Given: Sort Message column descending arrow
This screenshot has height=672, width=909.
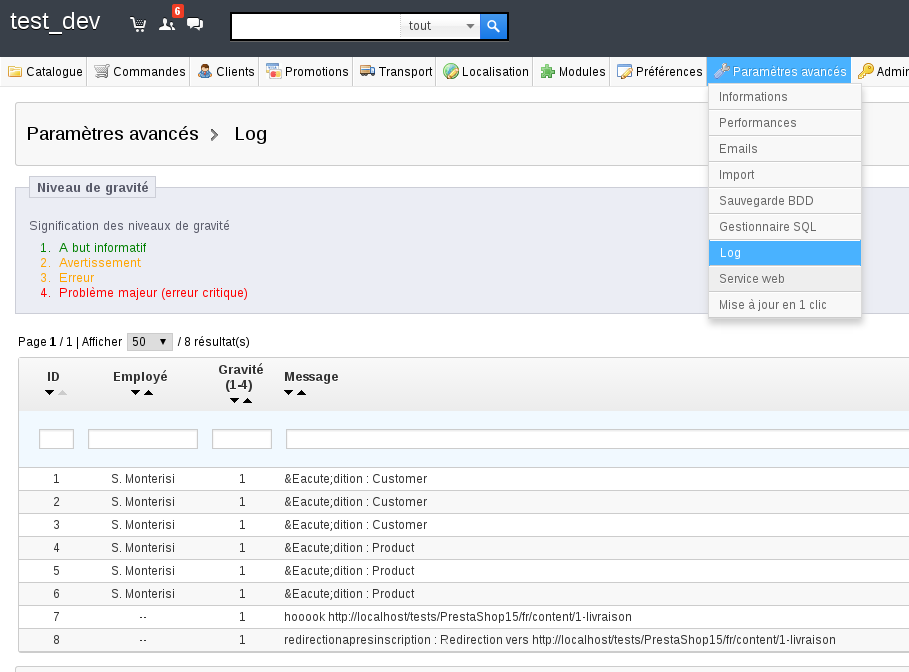Looking at the screenshot, I should pos(288,393).
